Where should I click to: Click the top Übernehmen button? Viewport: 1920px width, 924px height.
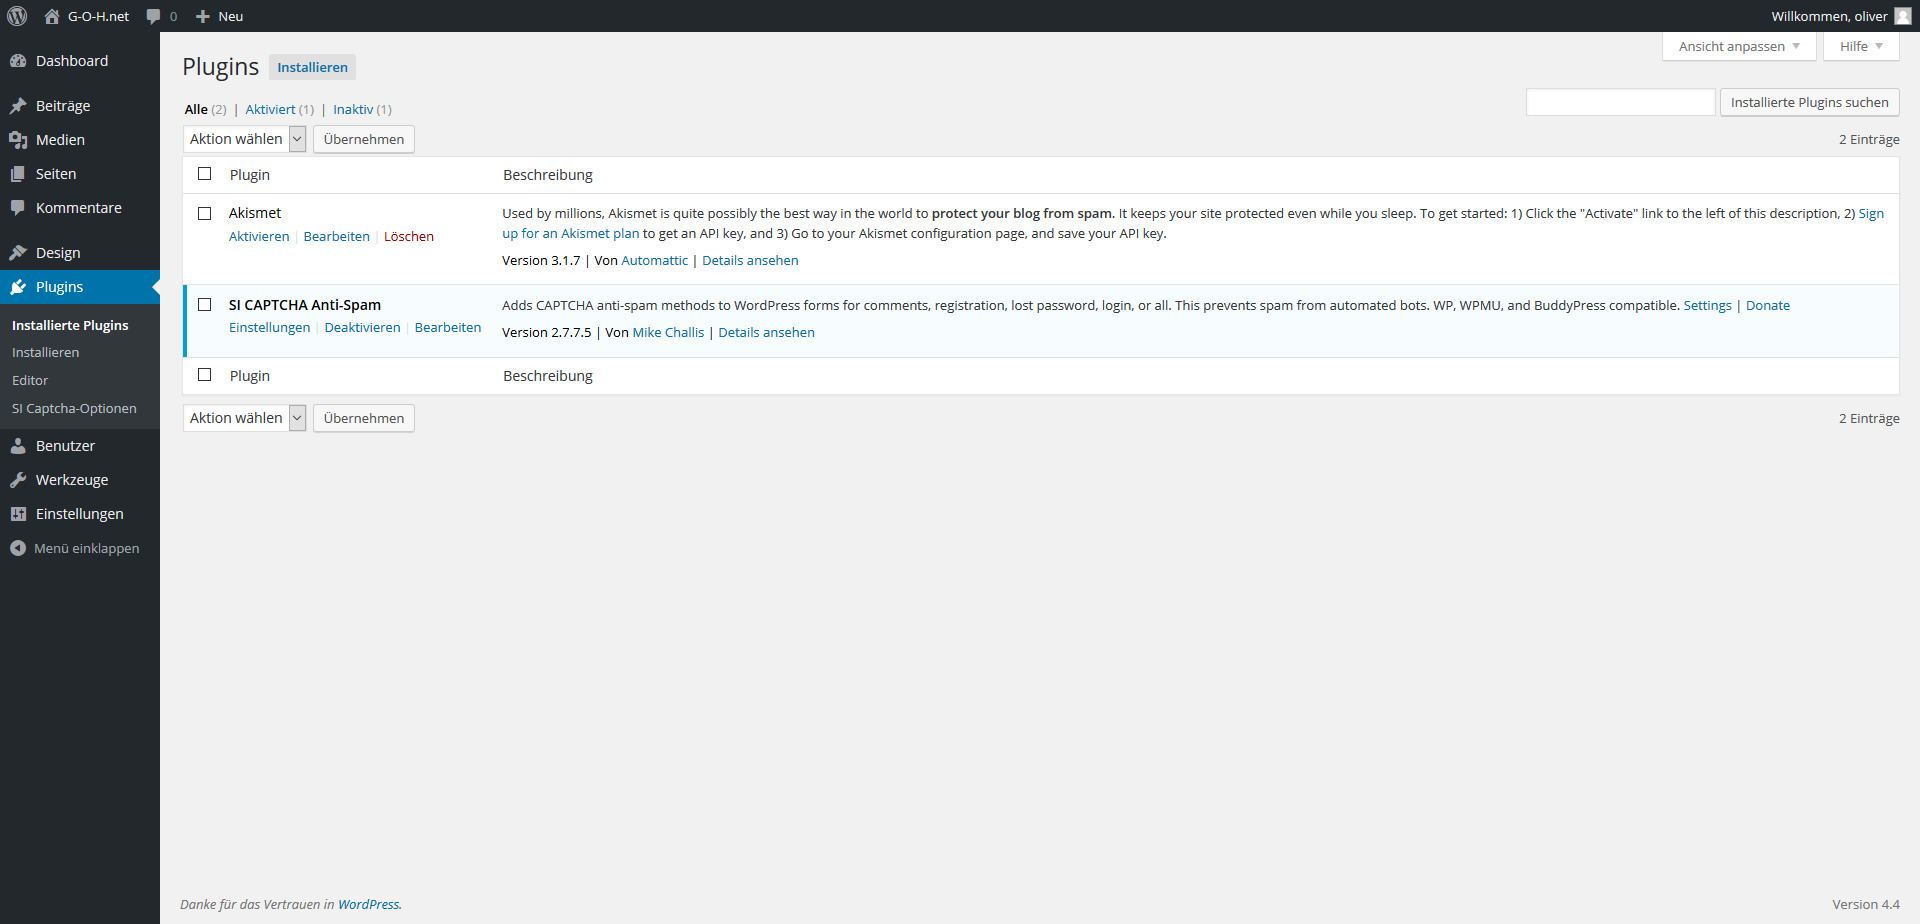point(364,139)
